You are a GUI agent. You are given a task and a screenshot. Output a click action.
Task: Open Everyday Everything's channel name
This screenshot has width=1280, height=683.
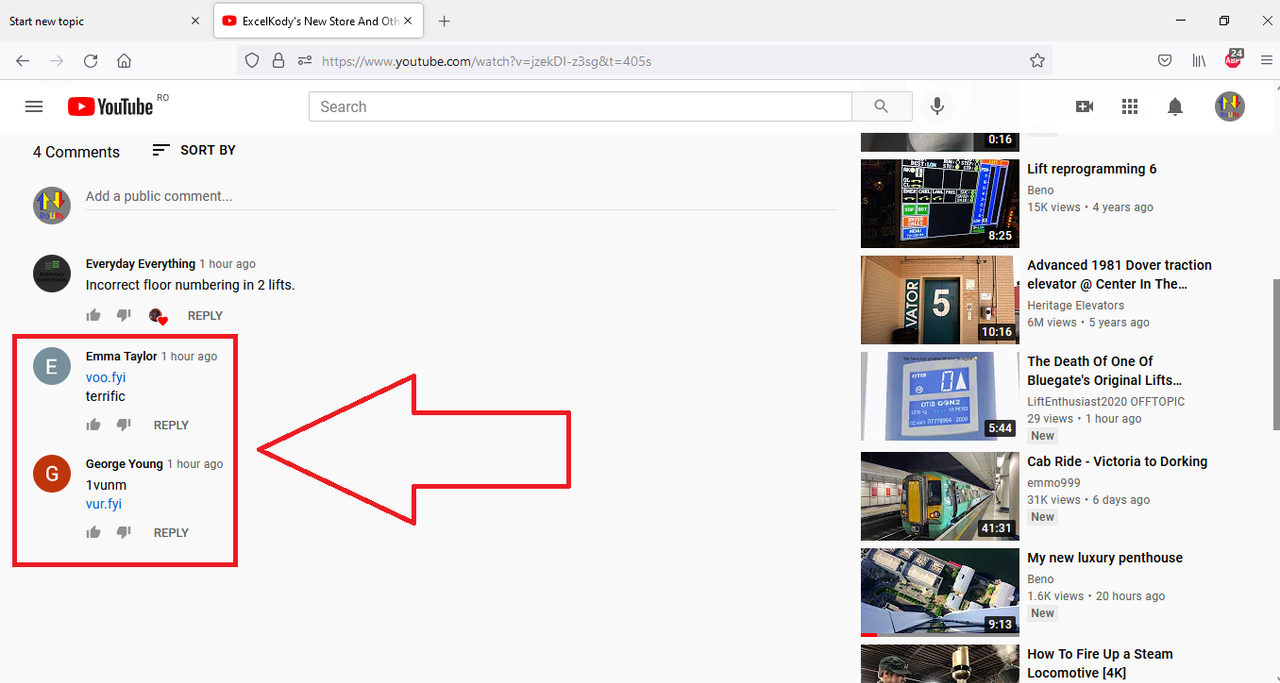click(x=140, y=264)
